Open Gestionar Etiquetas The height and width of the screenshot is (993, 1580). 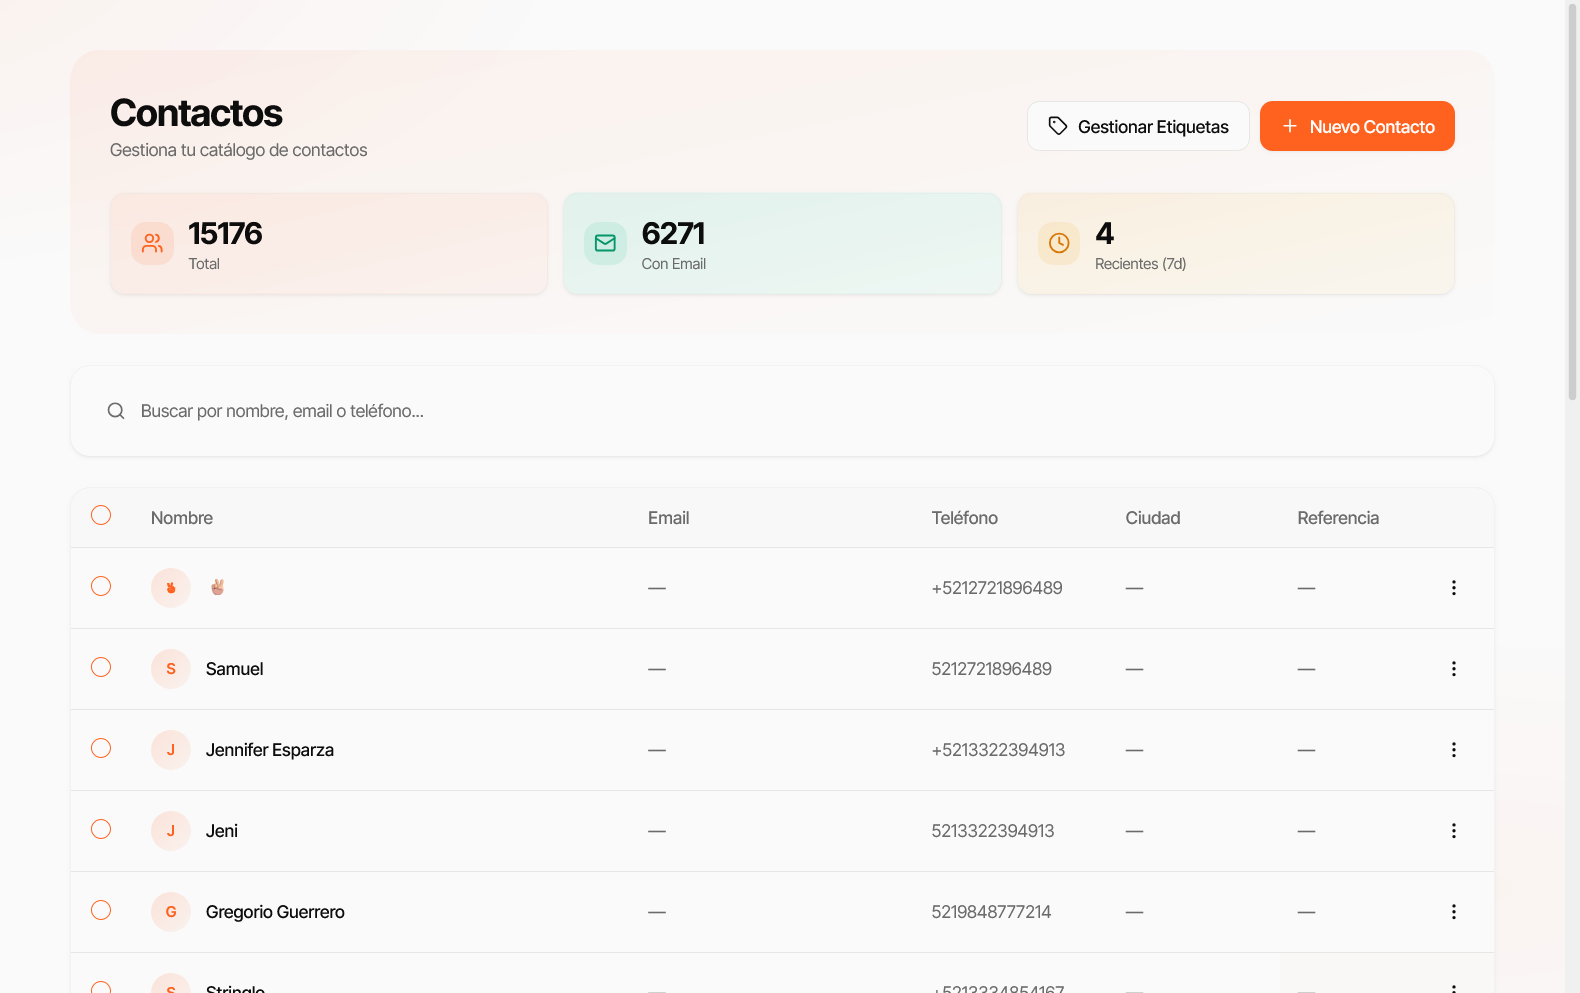[1138, 126]
